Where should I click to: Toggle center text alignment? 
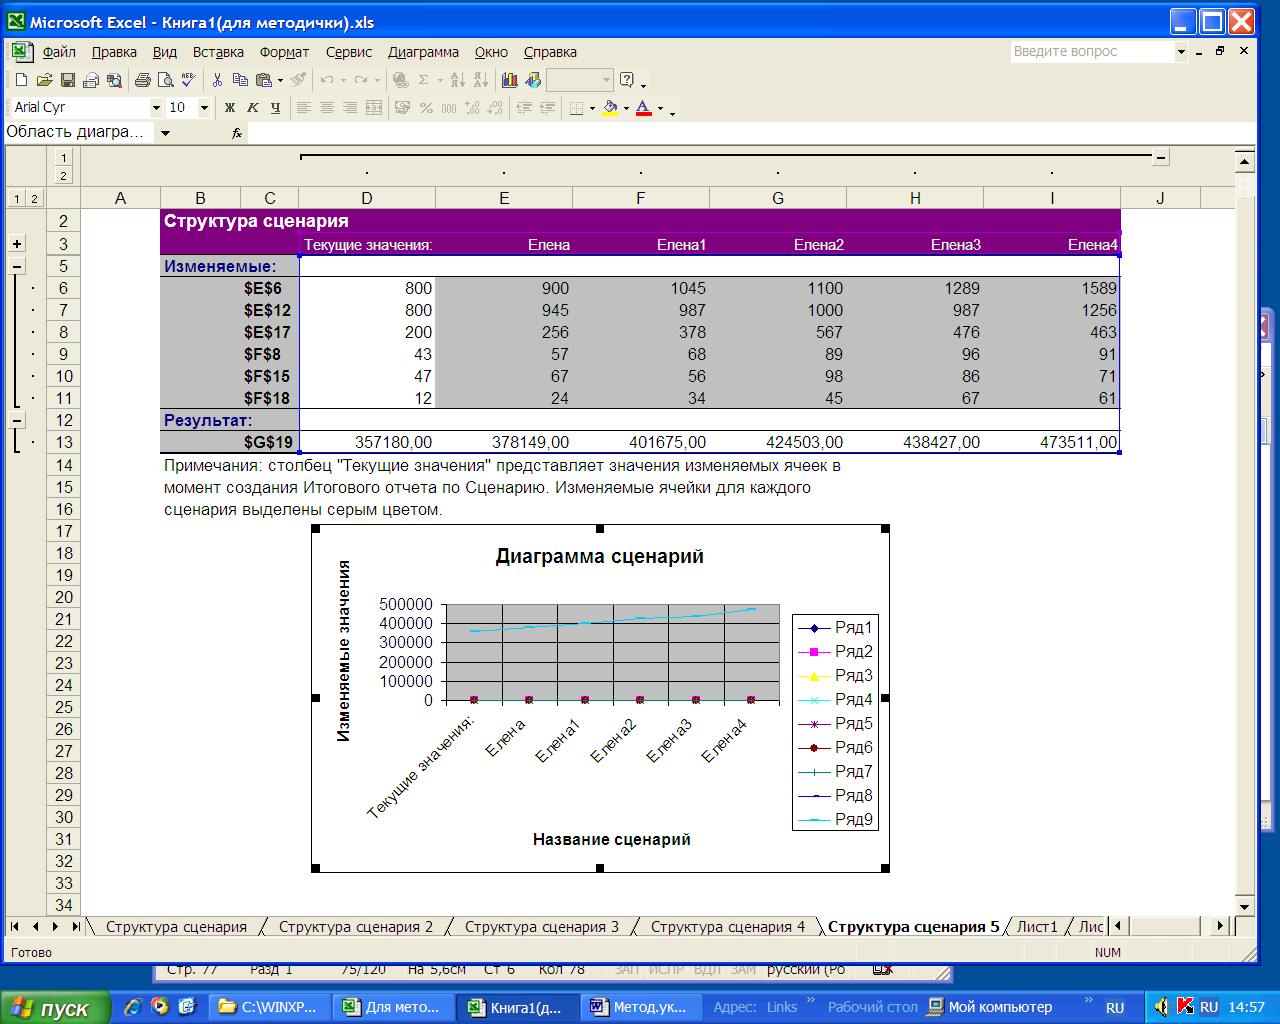327,108
